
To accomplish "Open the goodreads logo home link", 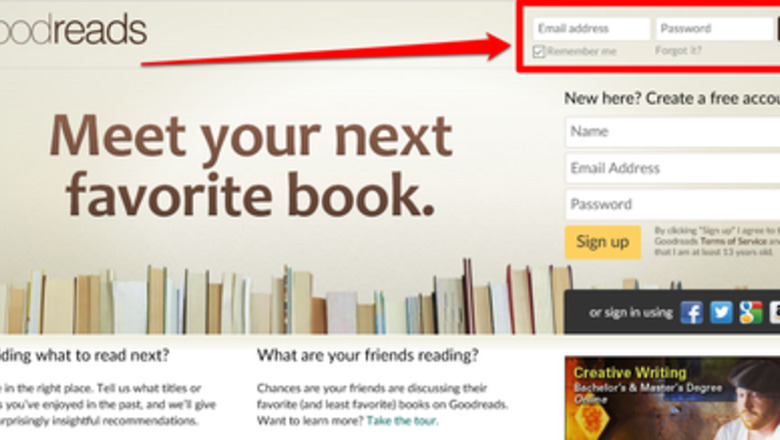I will click(73, 30).
